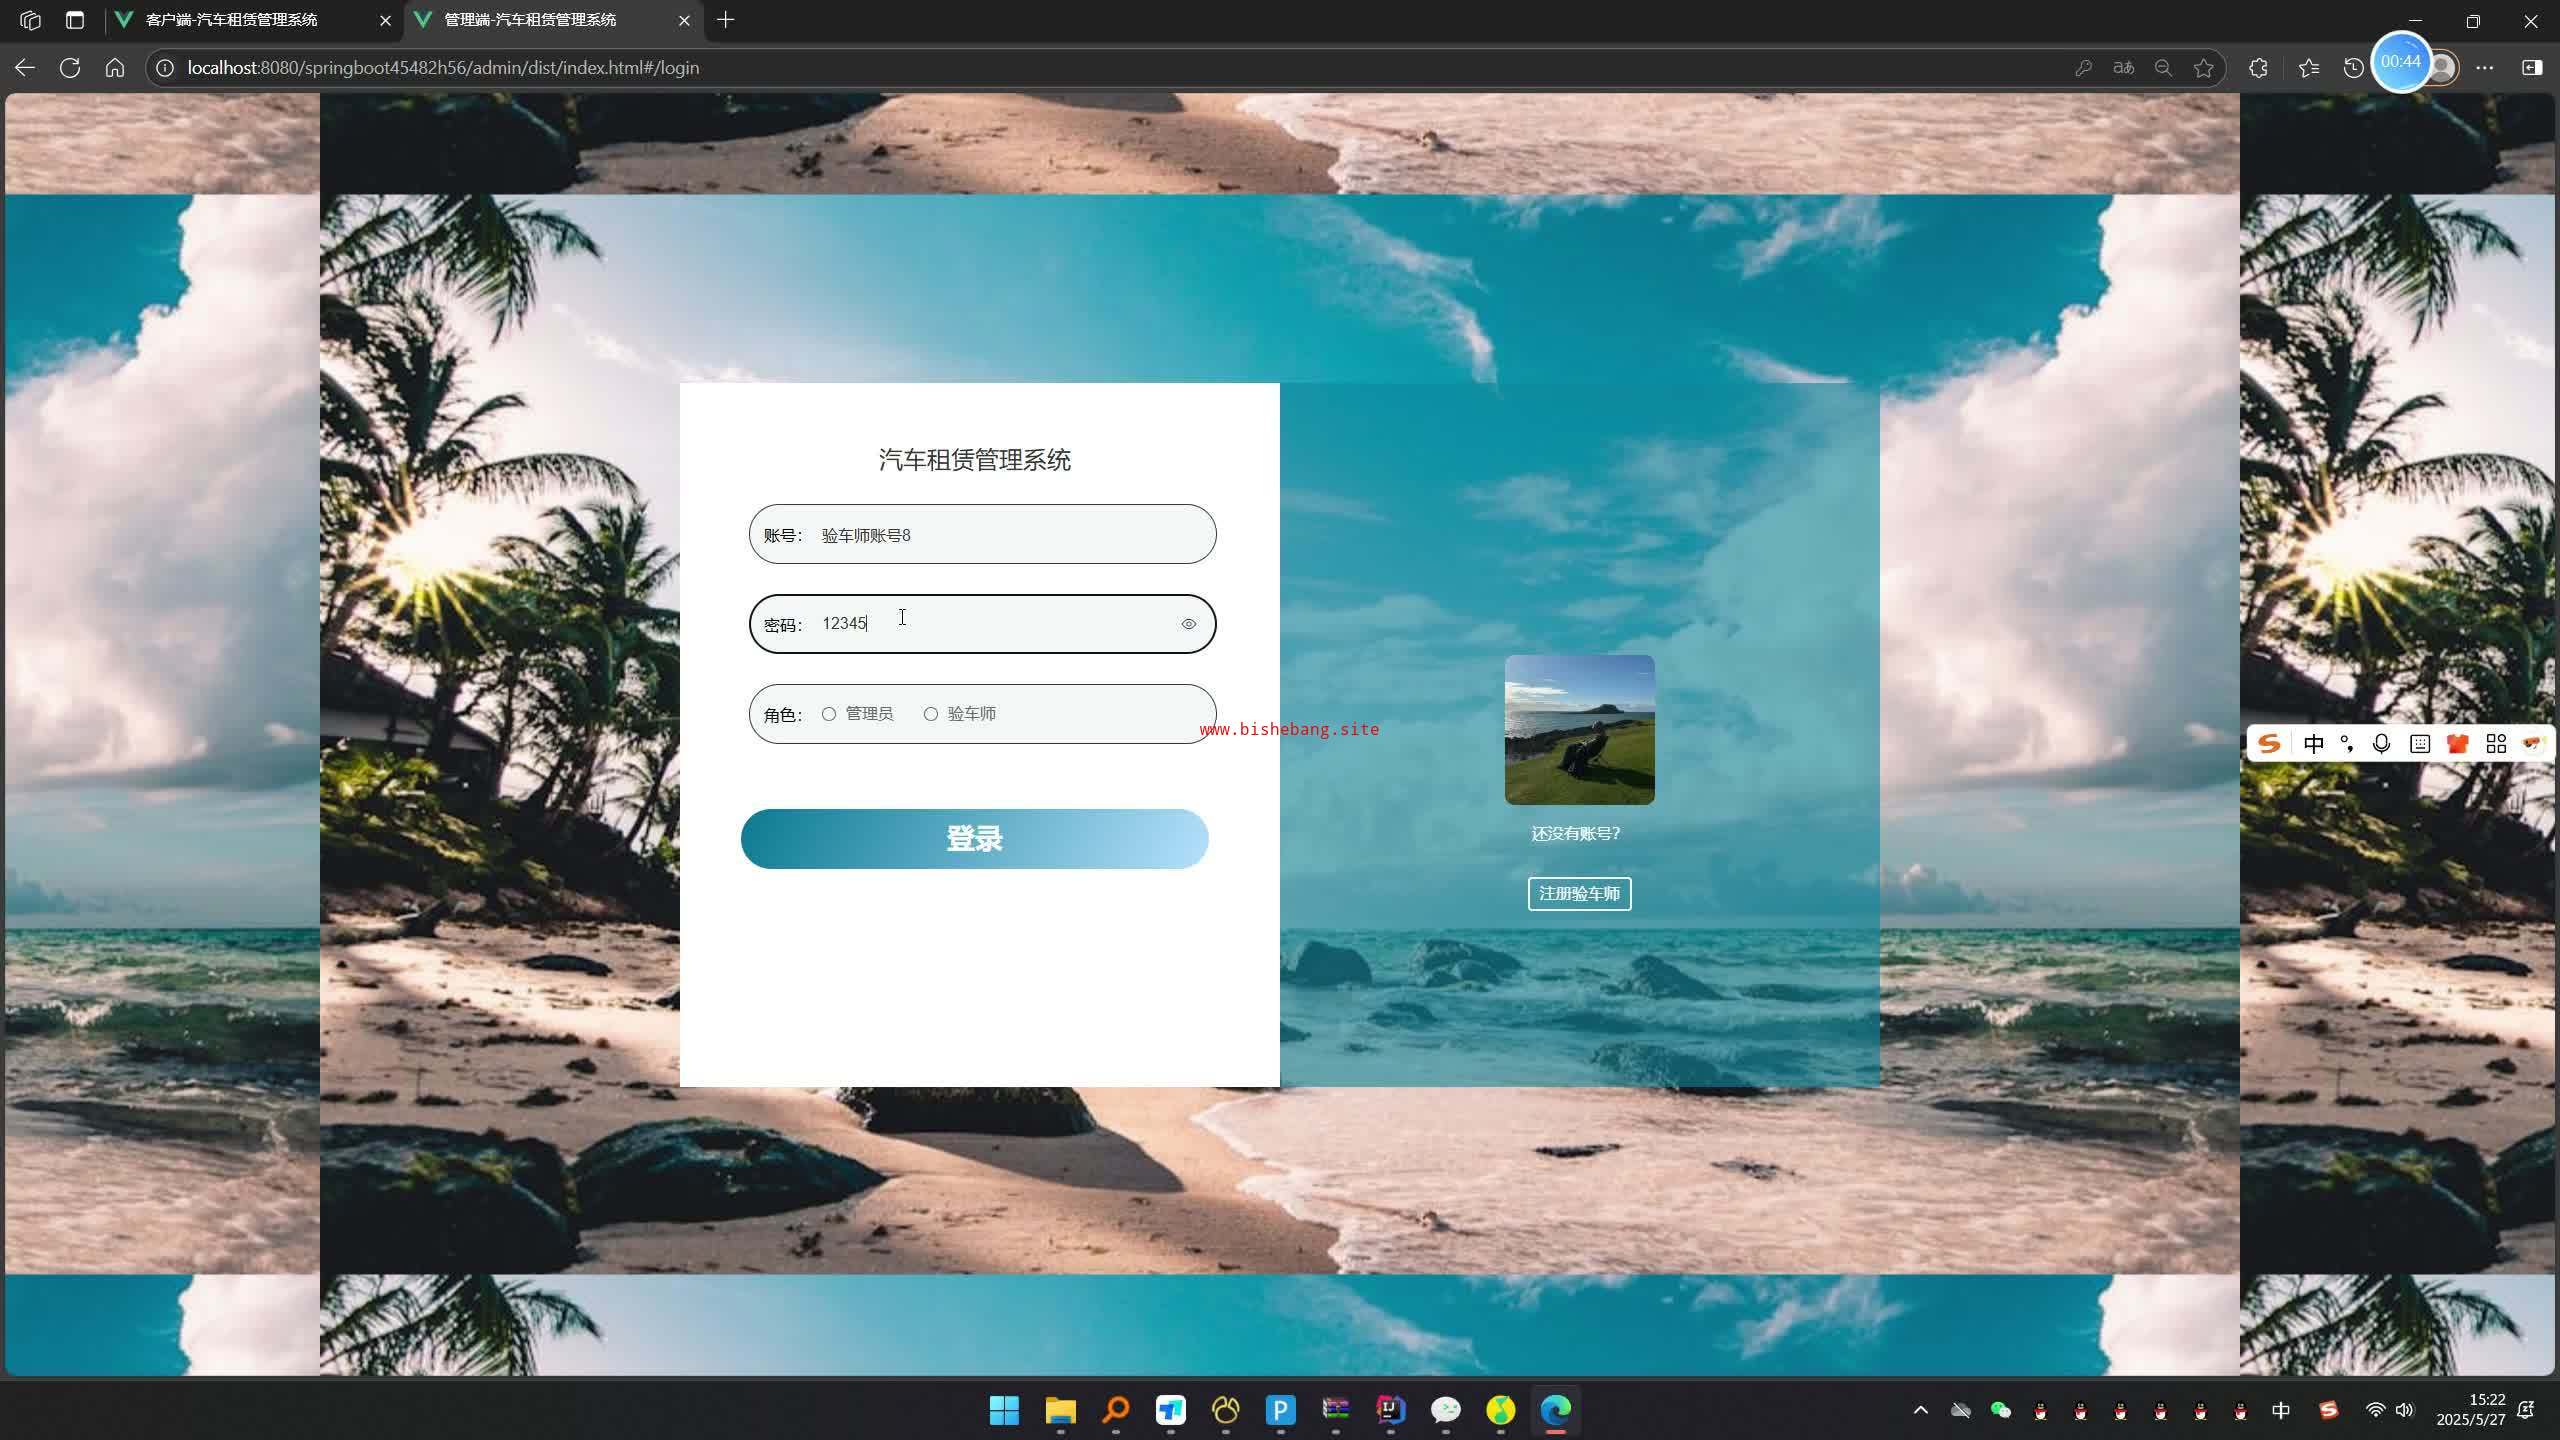Screen dimensions: 2560x1440
Task: Open the Windows Start menu
Action: 1004,1410
